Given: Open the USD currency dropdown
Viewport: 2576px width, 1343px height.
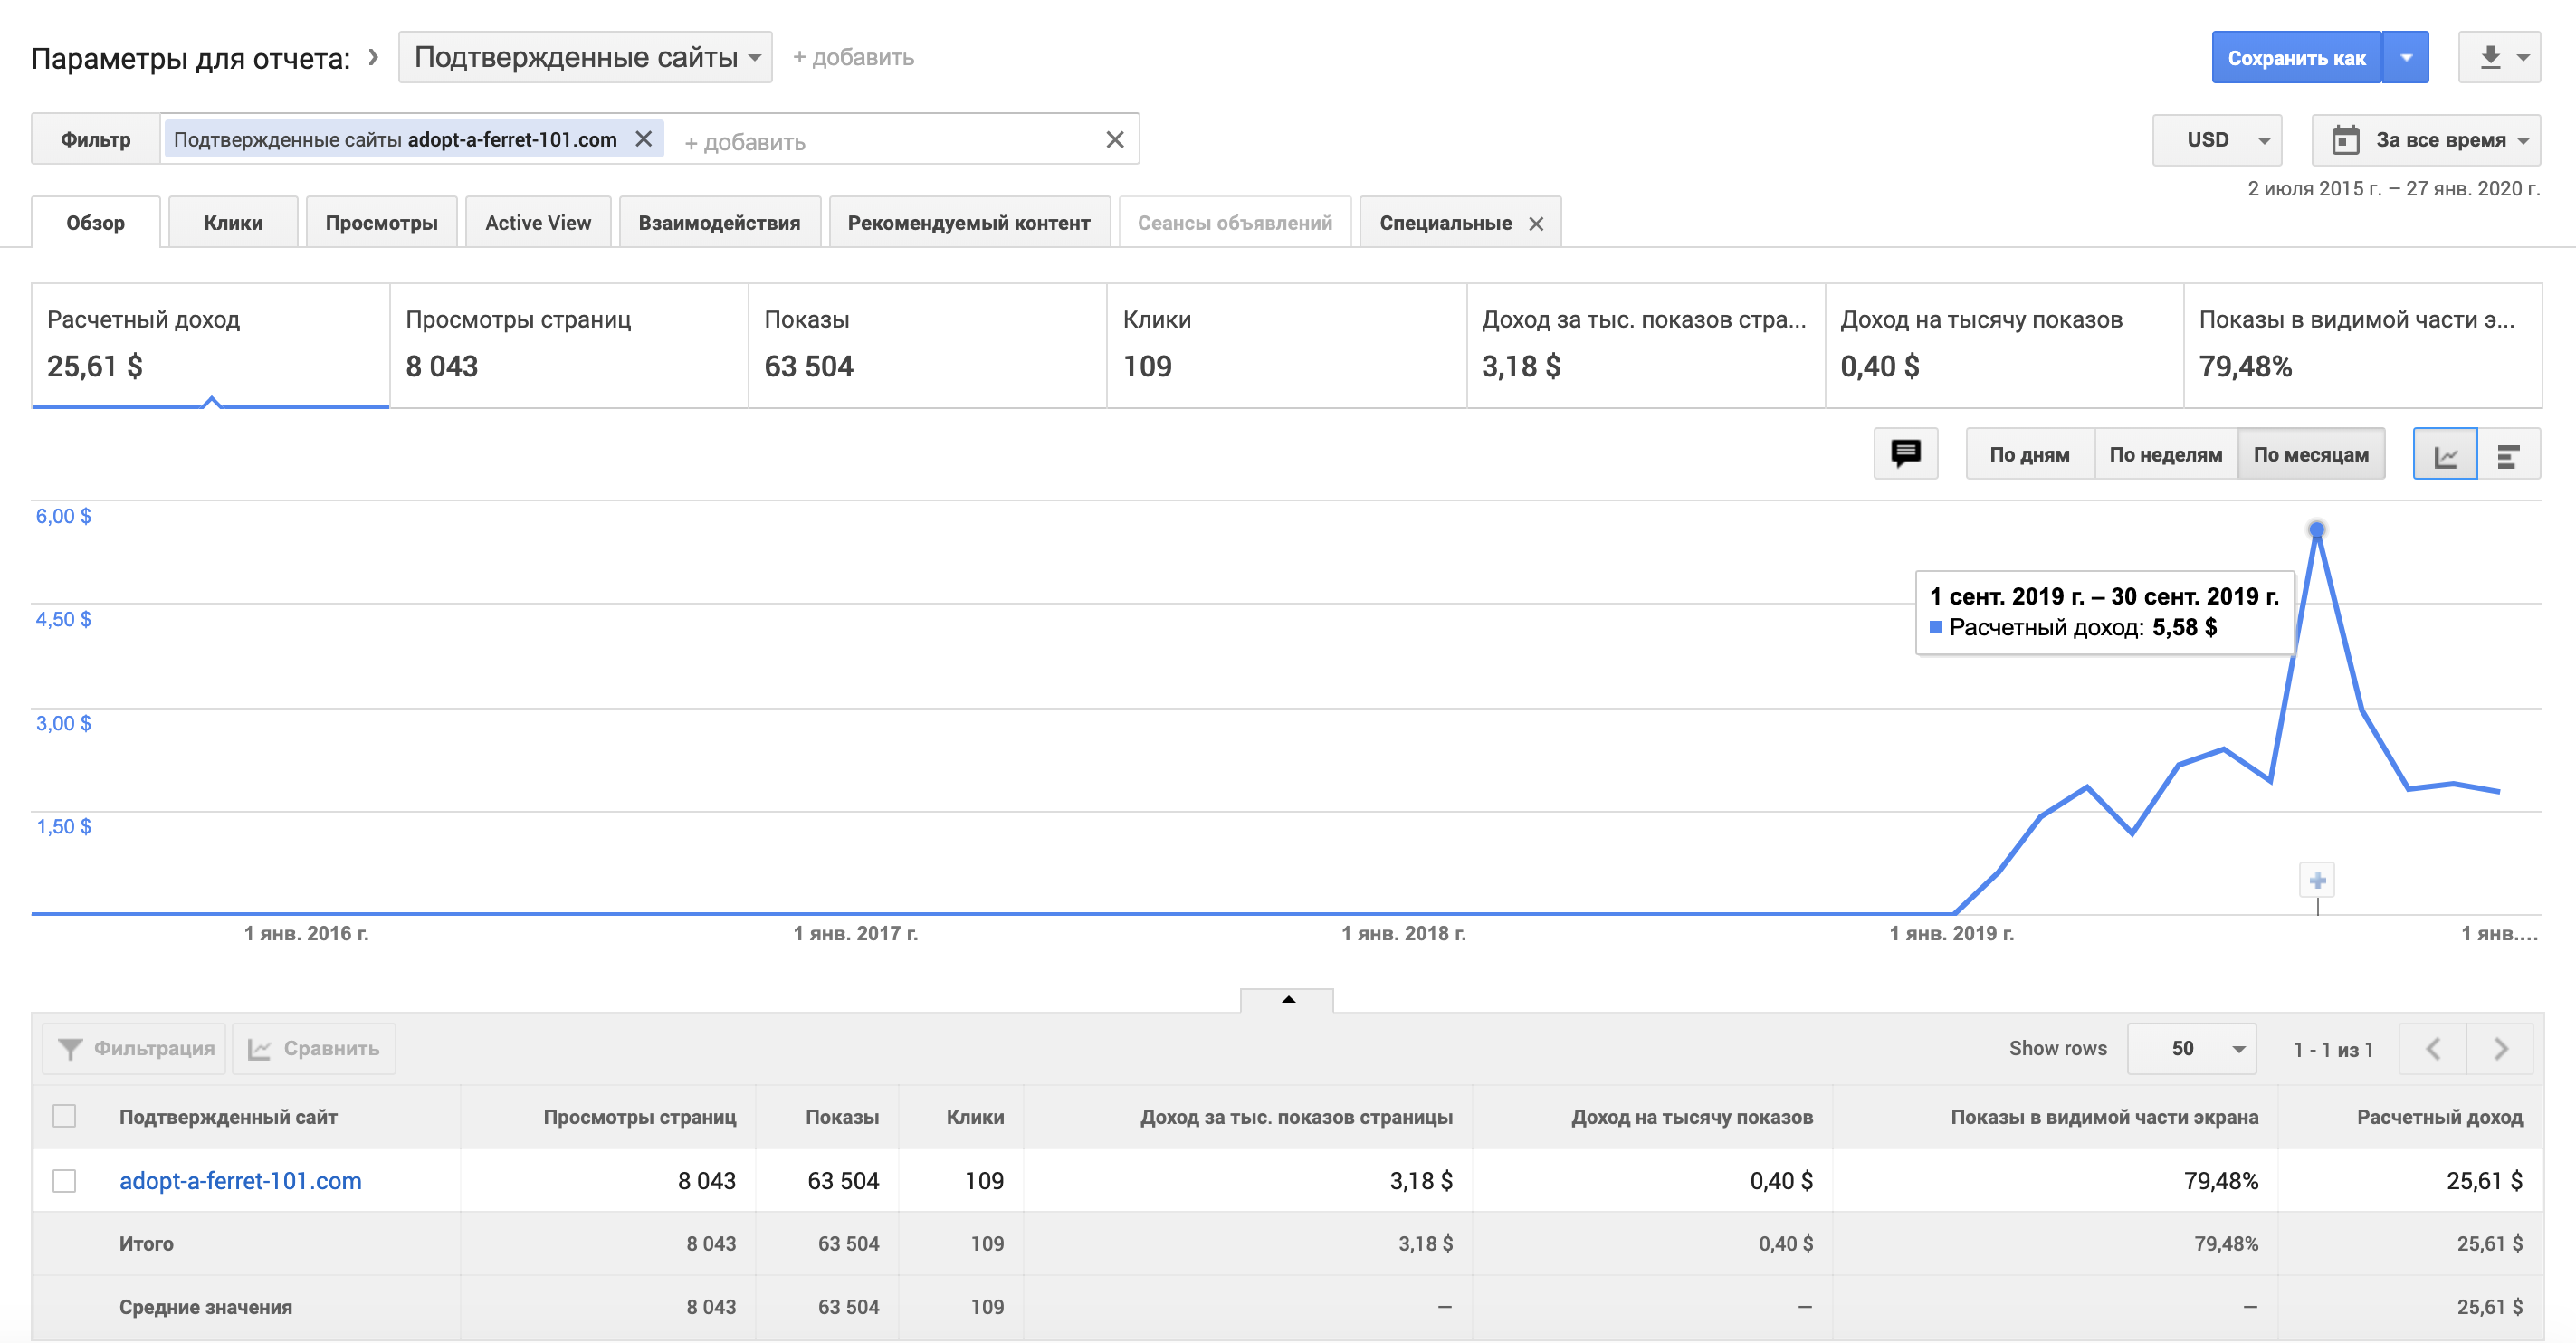Looking at the screenshot, I should tap(2217, 140).
